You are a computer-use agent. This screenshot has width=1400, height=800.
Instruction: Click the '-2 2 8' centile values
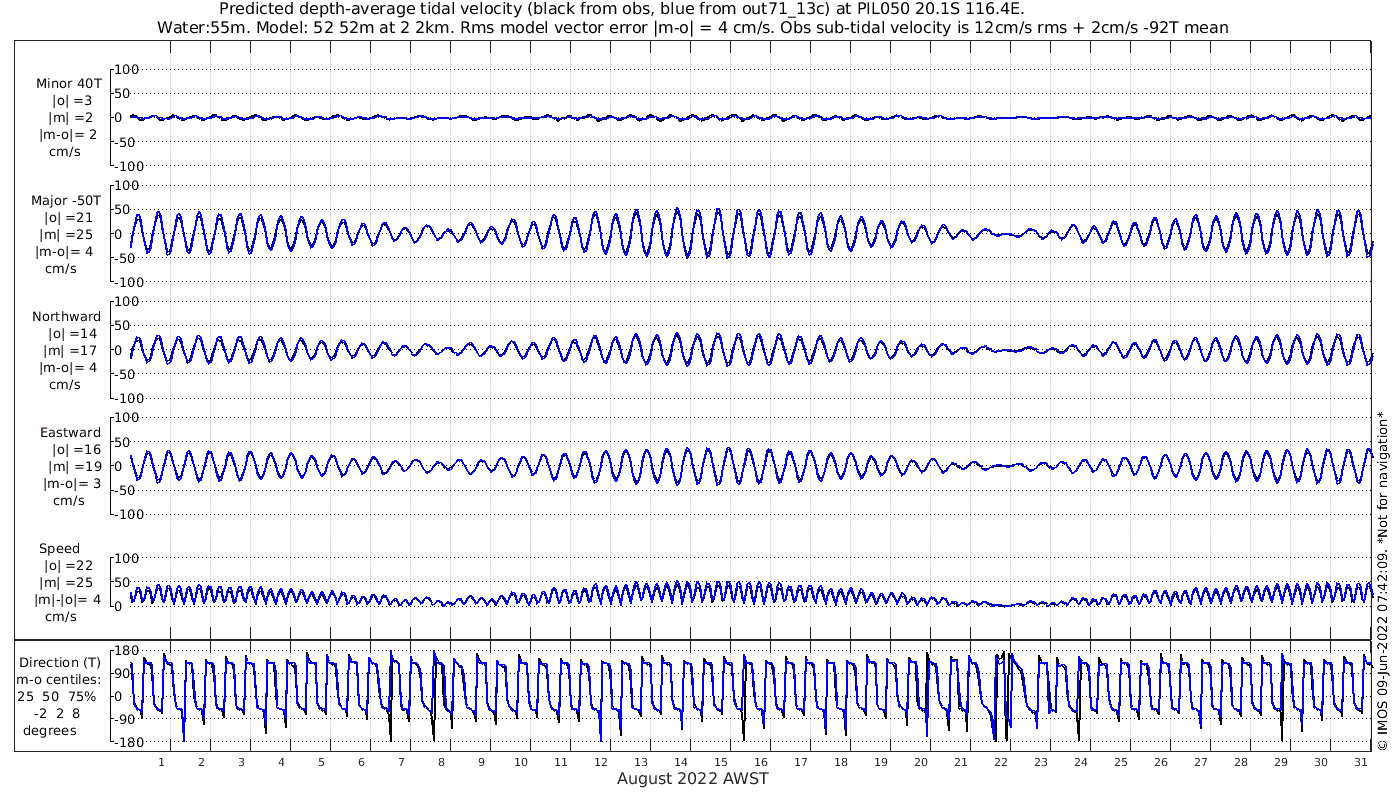click(x=56, y=713)
